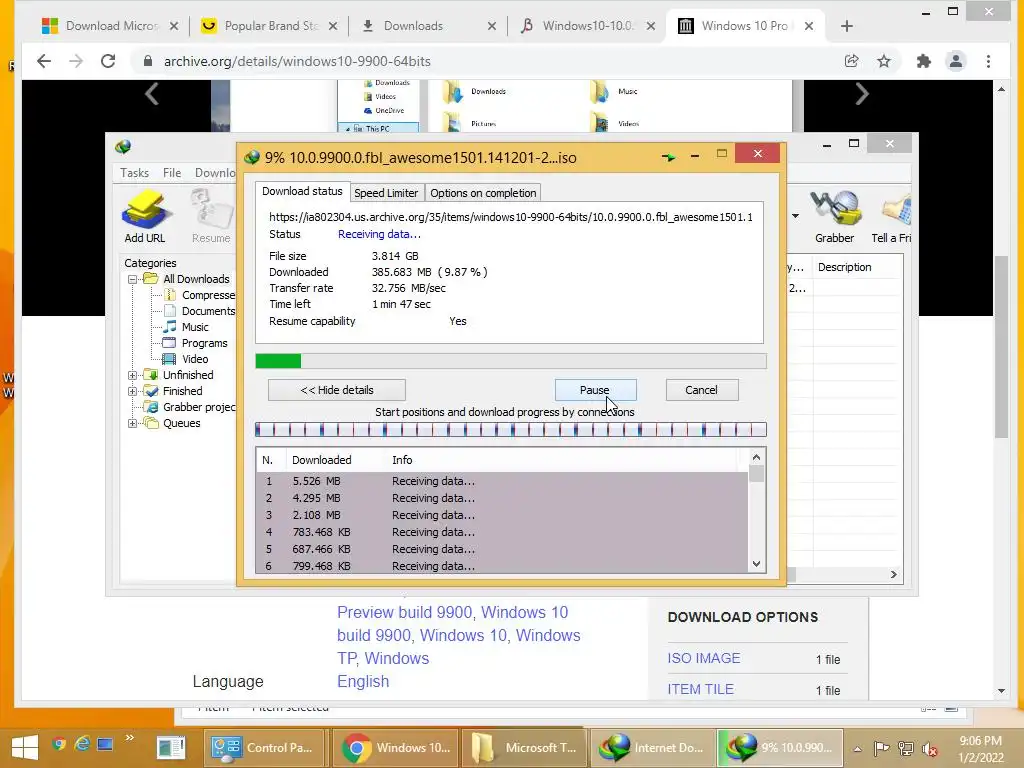
Task: Open the dropdown arrow left of Grabber
Action: 795,216
